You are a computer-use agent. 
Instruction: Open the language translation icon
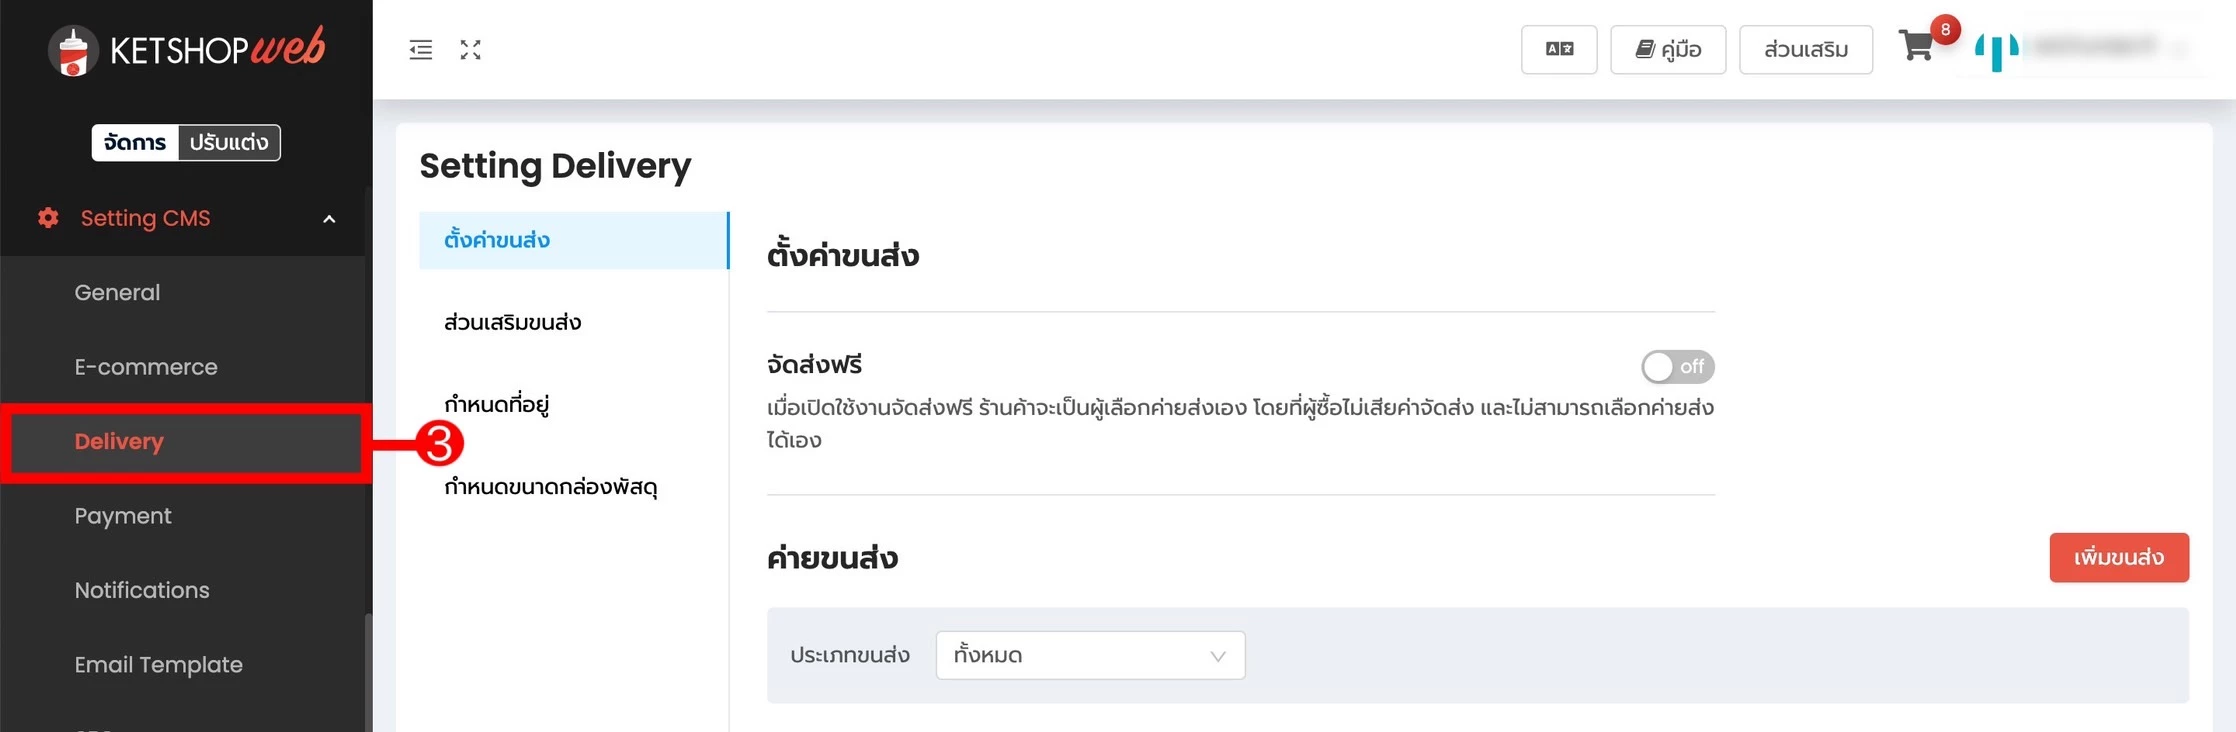1559,49
